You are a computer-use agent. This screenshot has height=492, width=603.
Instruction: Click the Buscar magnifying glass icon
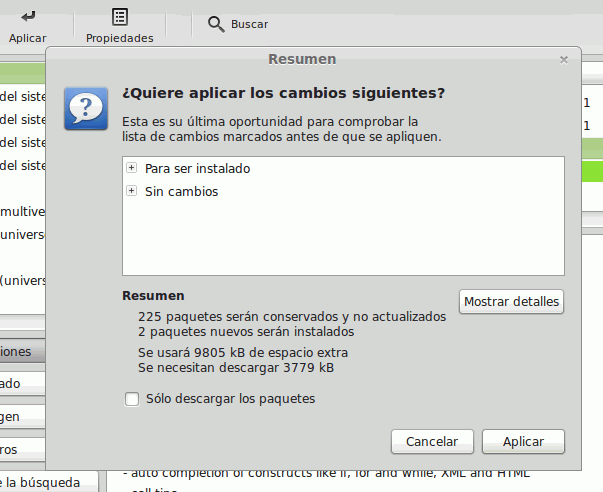pos(216,23)
